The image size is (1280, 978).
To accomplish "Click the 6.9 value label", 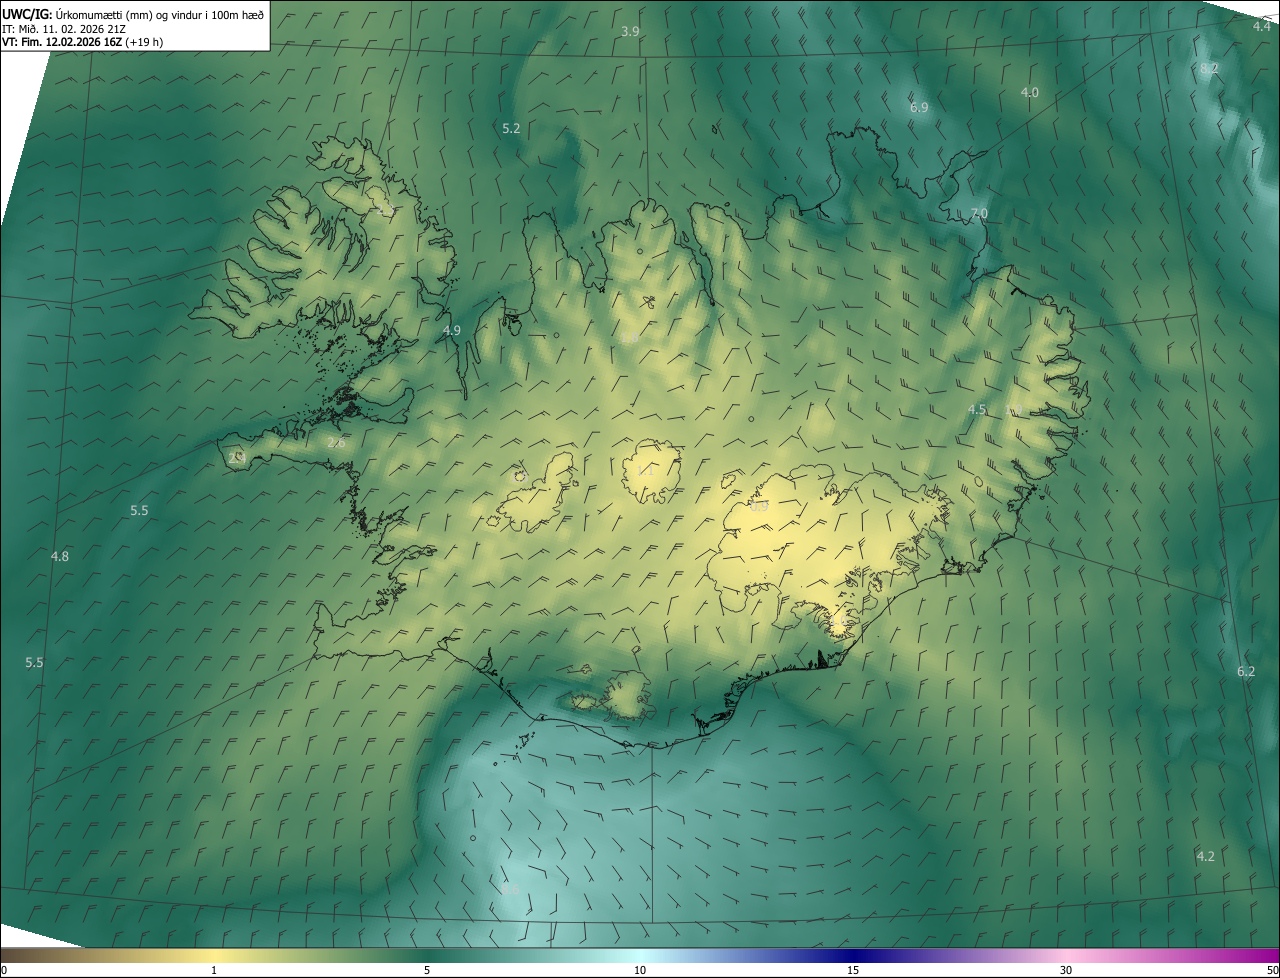I will point(919,107).
